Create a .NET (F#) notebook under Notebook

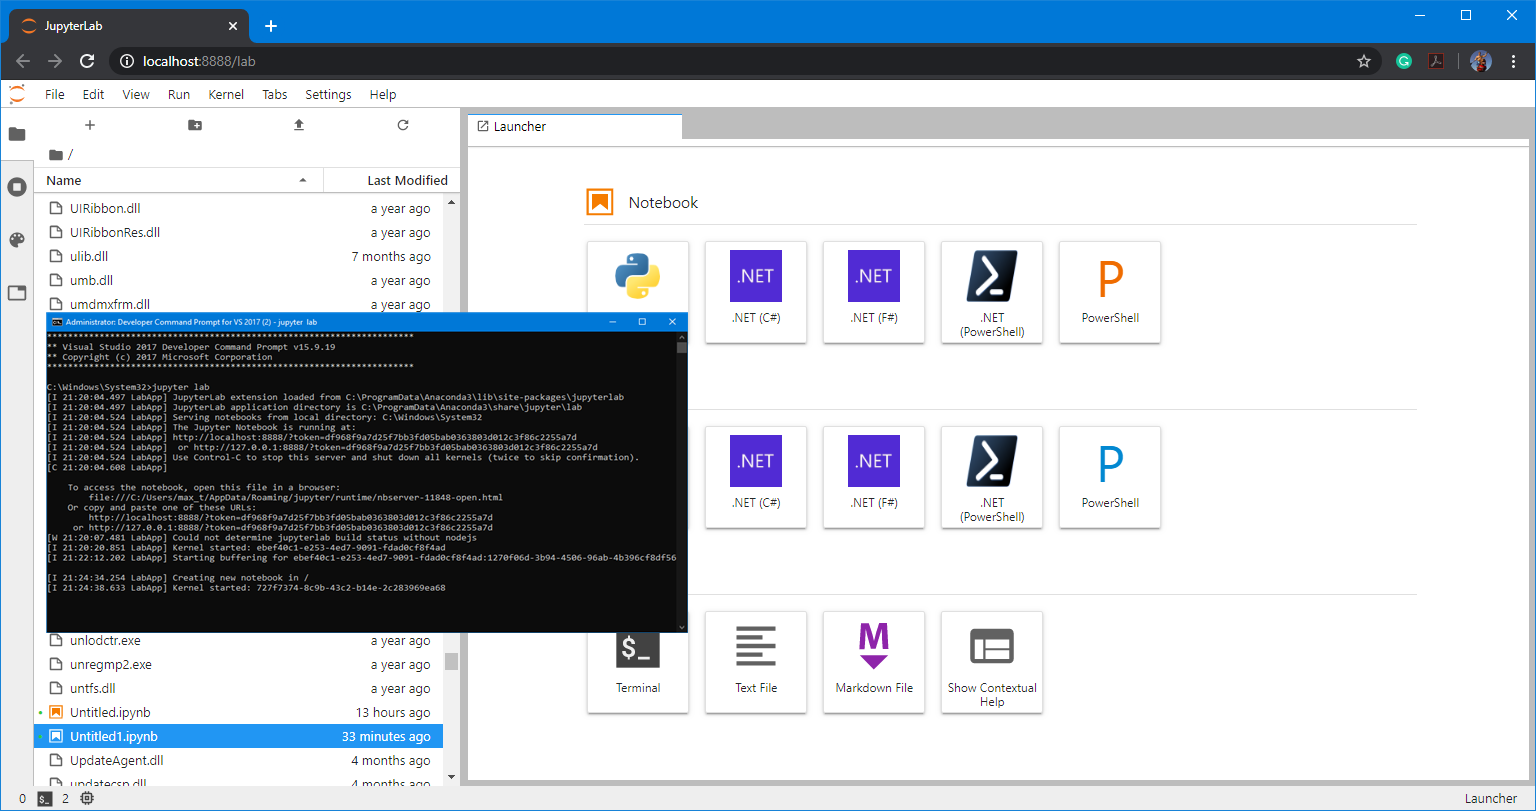[874, 292]
